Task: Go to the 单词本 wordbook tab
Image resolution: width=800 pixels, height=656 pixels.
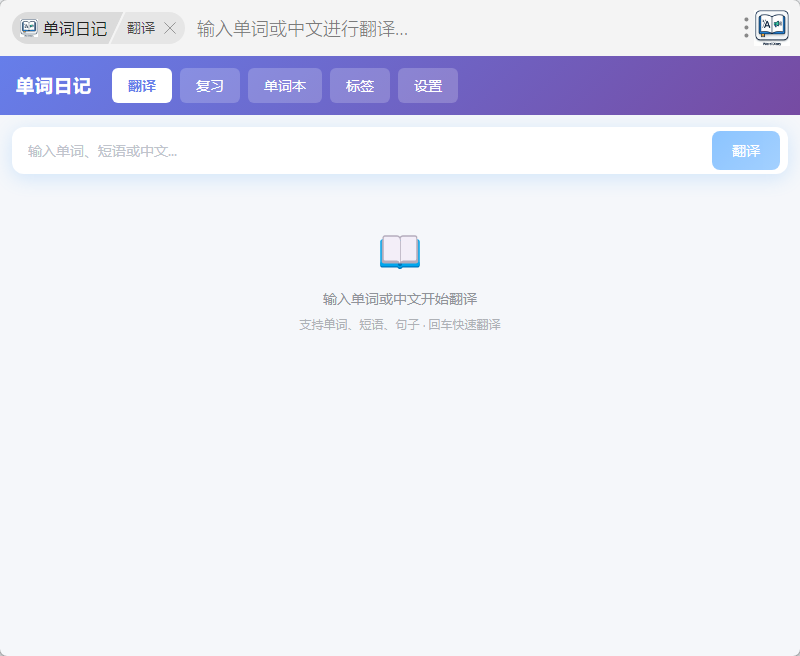Action: tap(285, 86)
